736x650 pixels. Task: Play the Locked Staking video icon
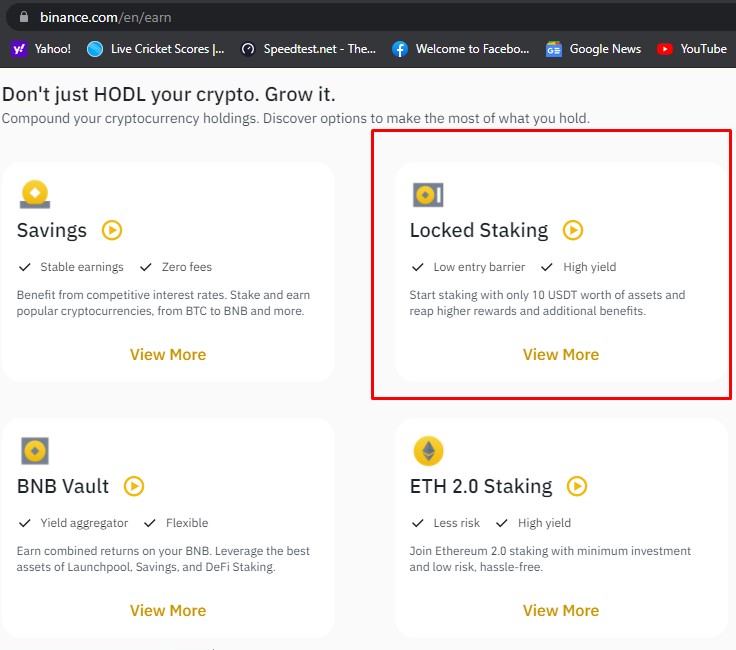(x=573, y=230)
